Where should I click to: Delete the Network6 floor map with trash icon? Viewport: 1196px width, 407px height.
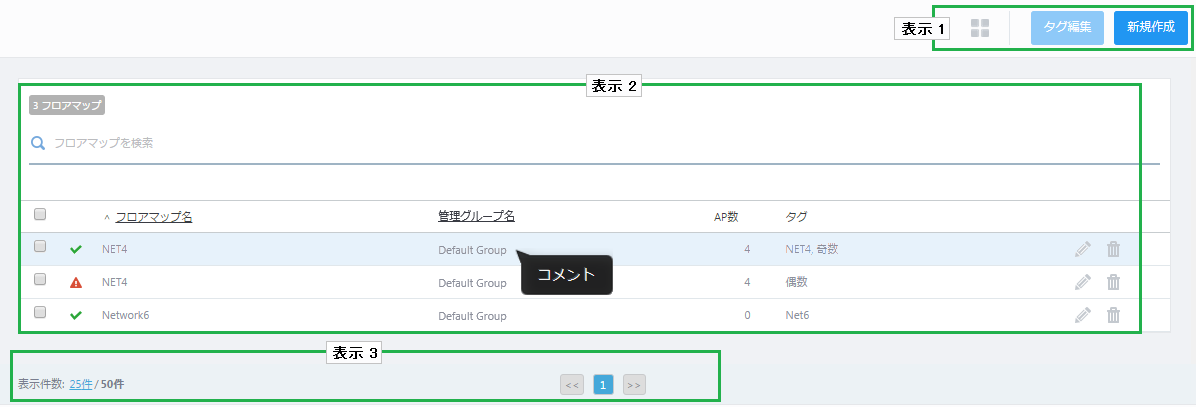(1113, 315)
